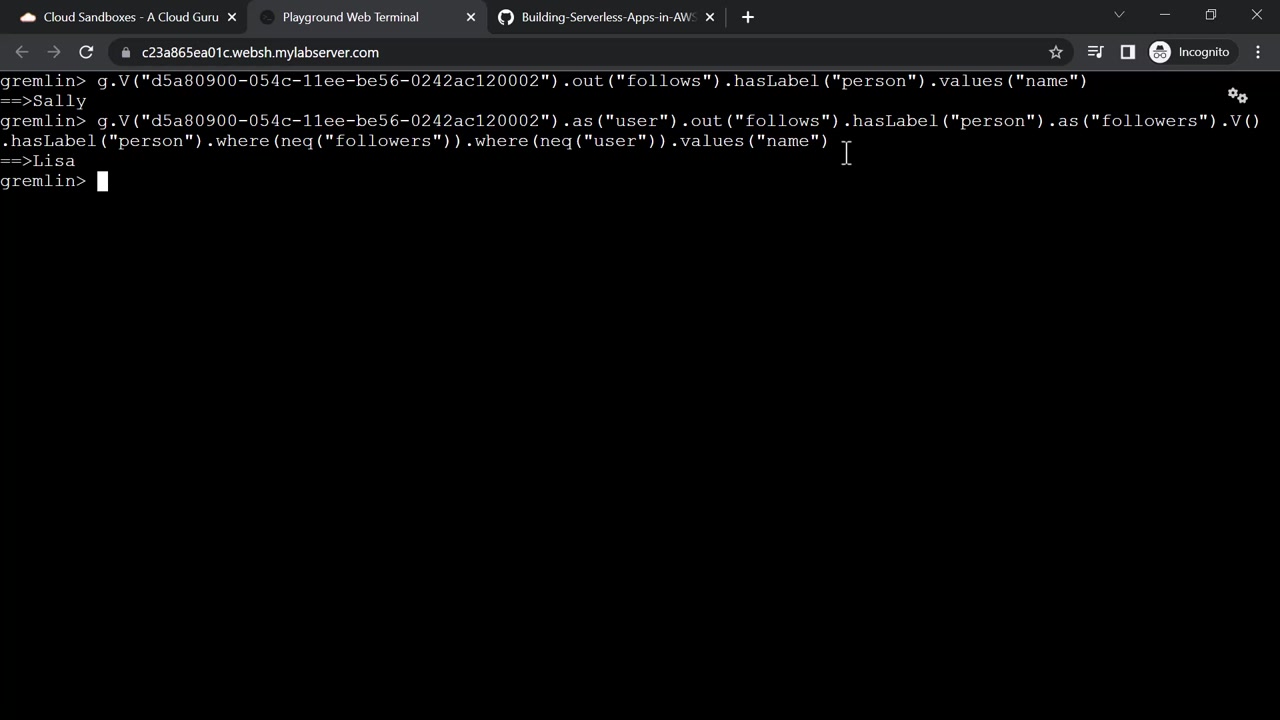Reload the web terminal page
The width and height of the screenshot is (1280, 720).
click(86, 52)
